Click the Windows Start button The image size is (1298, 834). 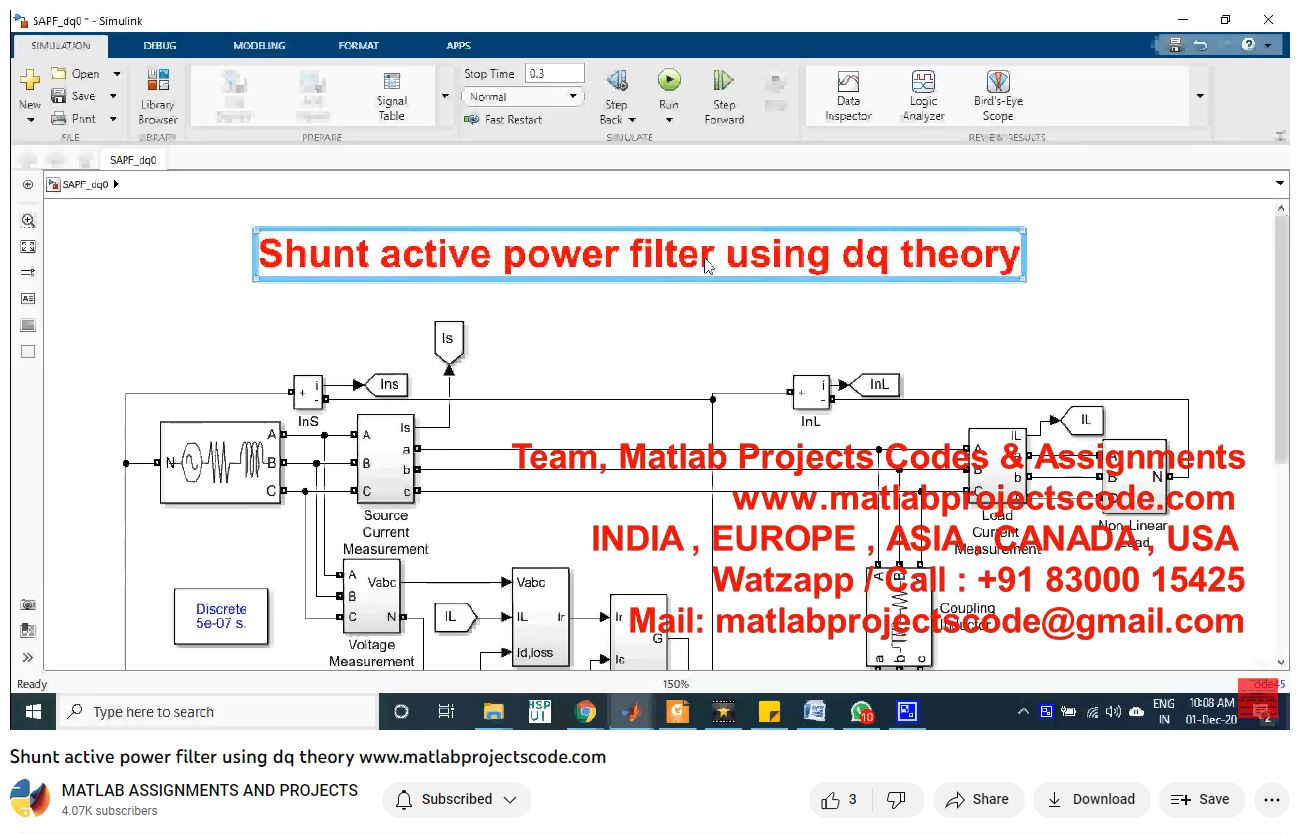click(32, 712)
